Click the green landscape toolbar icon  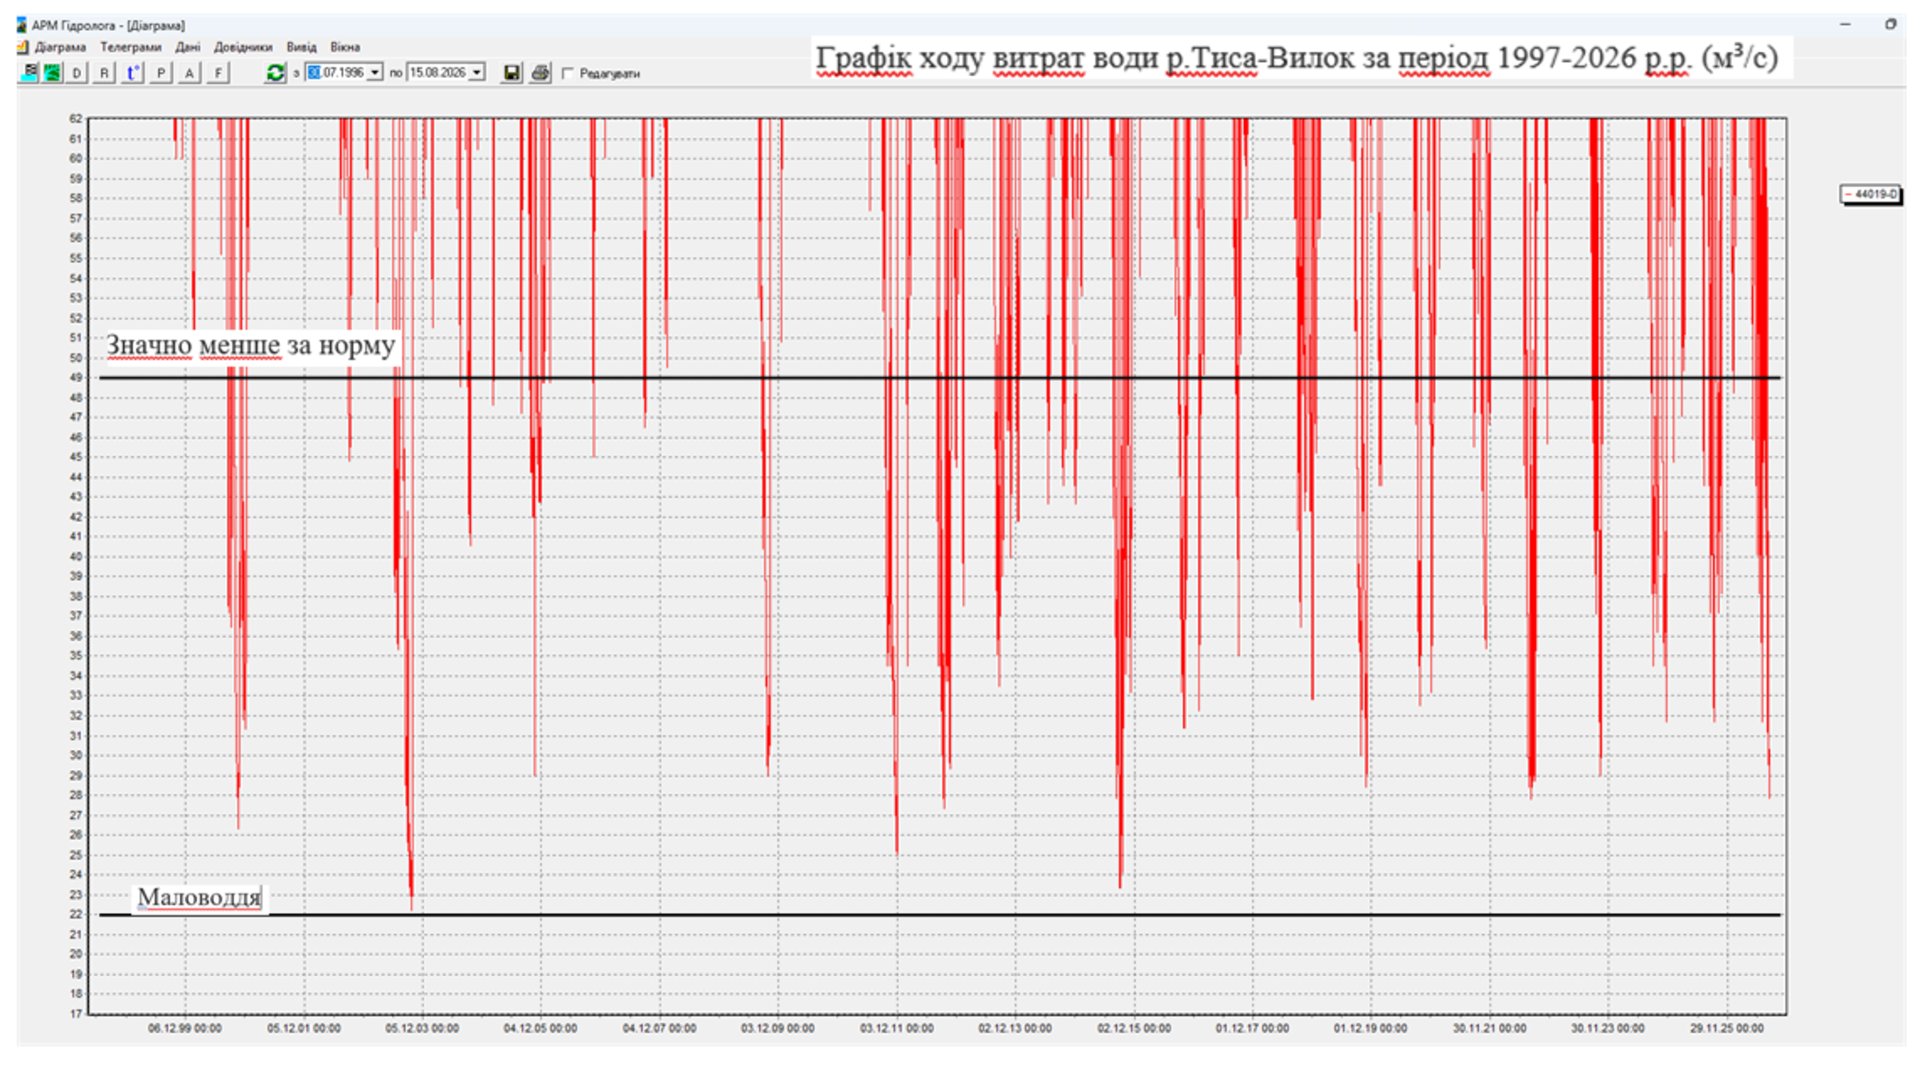51,72
